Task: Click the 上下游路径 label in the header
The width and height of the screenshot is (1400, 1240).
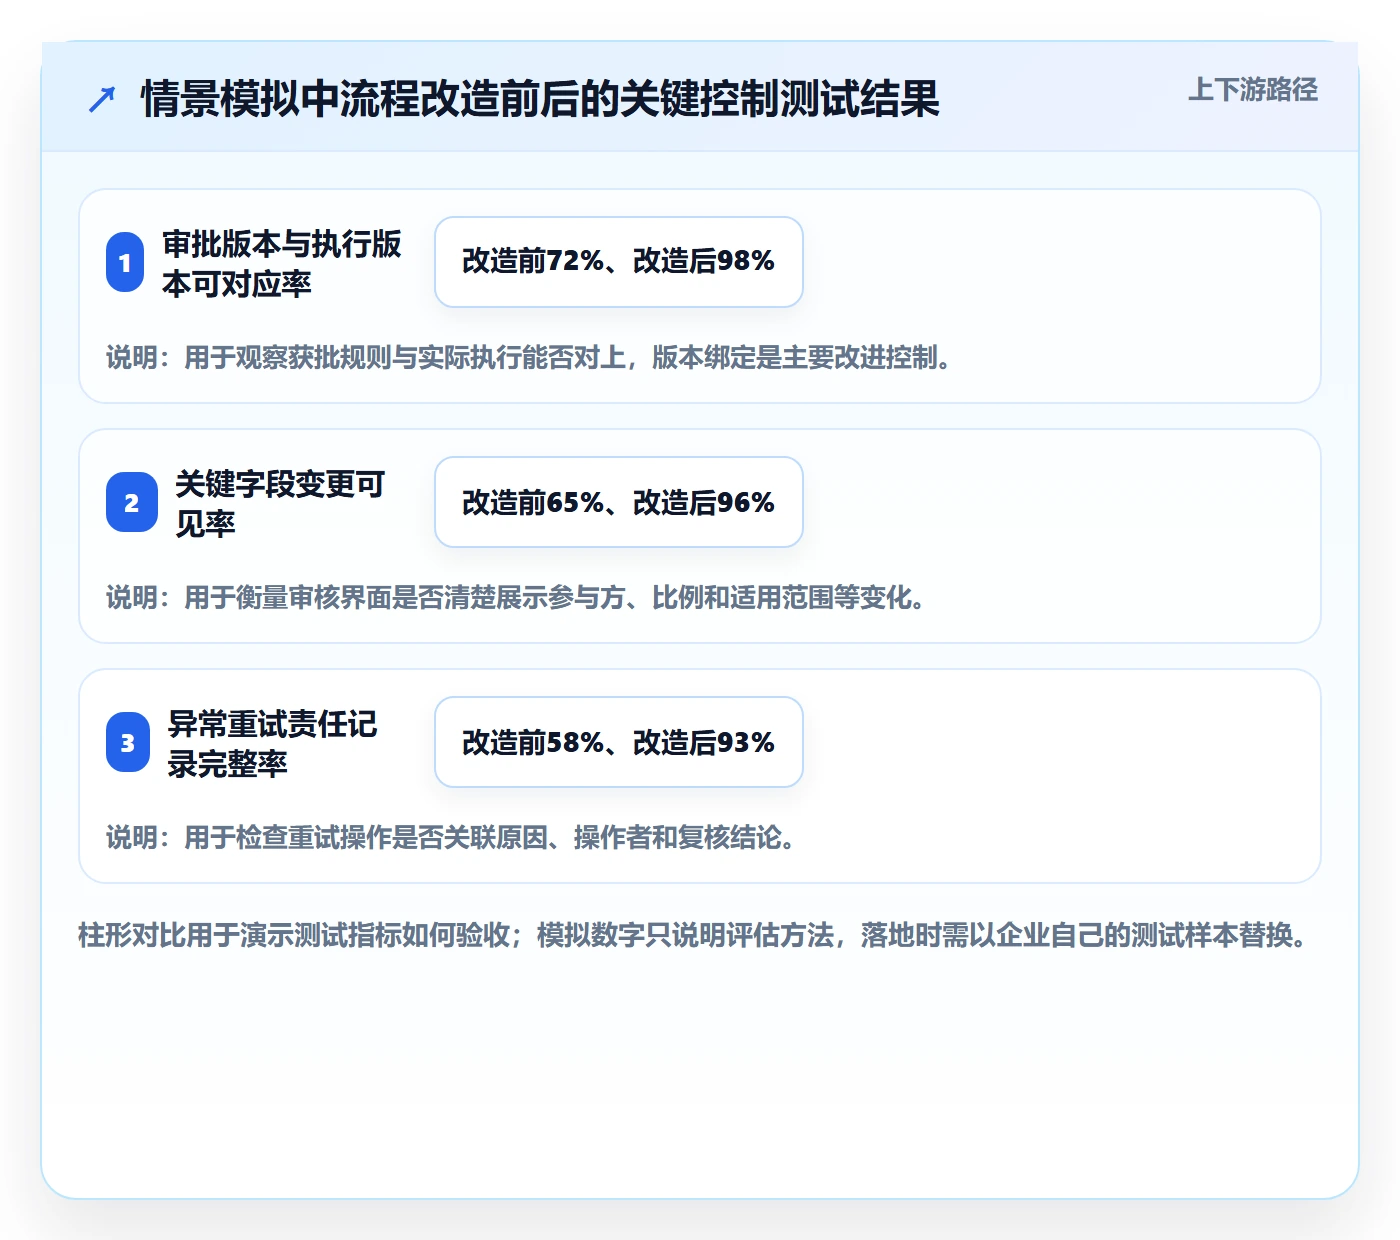Action: [x=1252, y=90]
